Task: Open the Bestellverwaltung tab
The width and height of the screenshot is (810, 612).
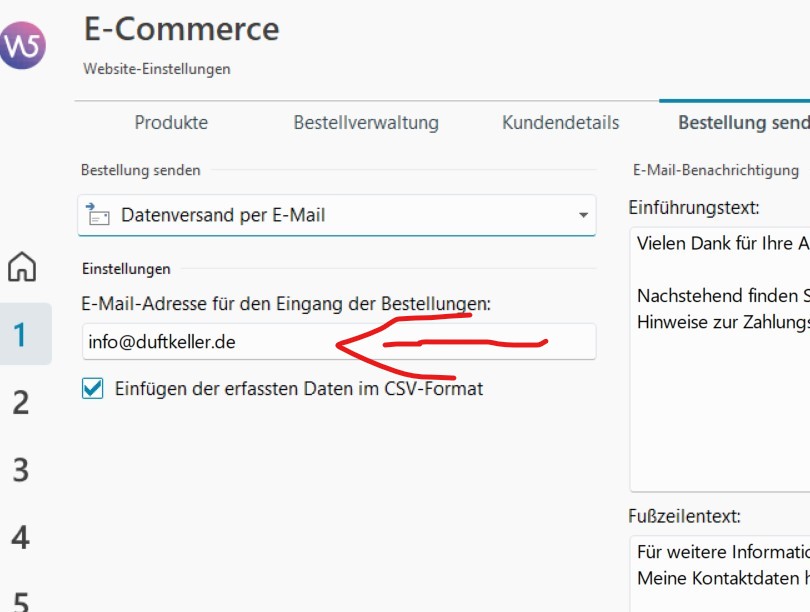Action: (x=366, y=123)
